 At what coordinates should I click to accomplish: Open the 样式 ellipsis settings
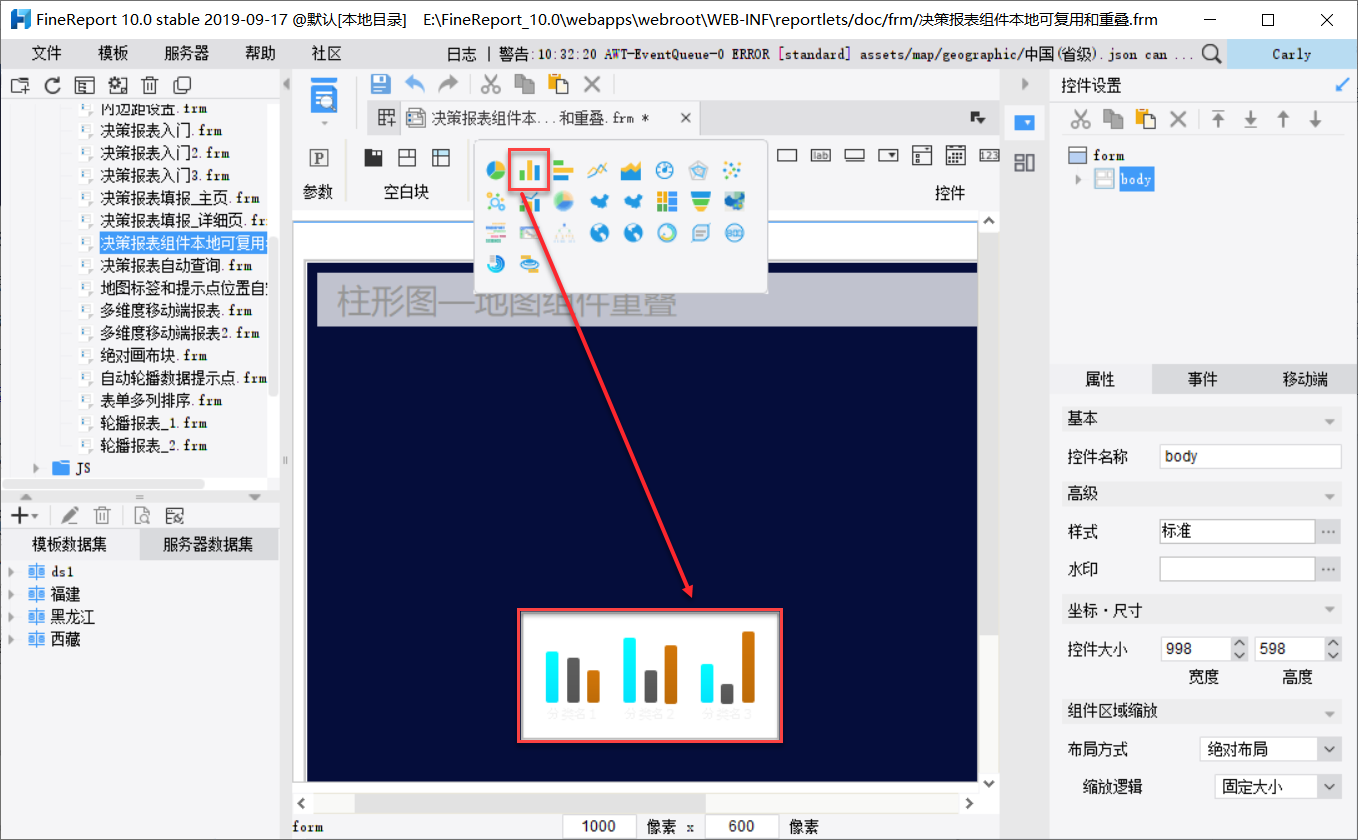1329,532
